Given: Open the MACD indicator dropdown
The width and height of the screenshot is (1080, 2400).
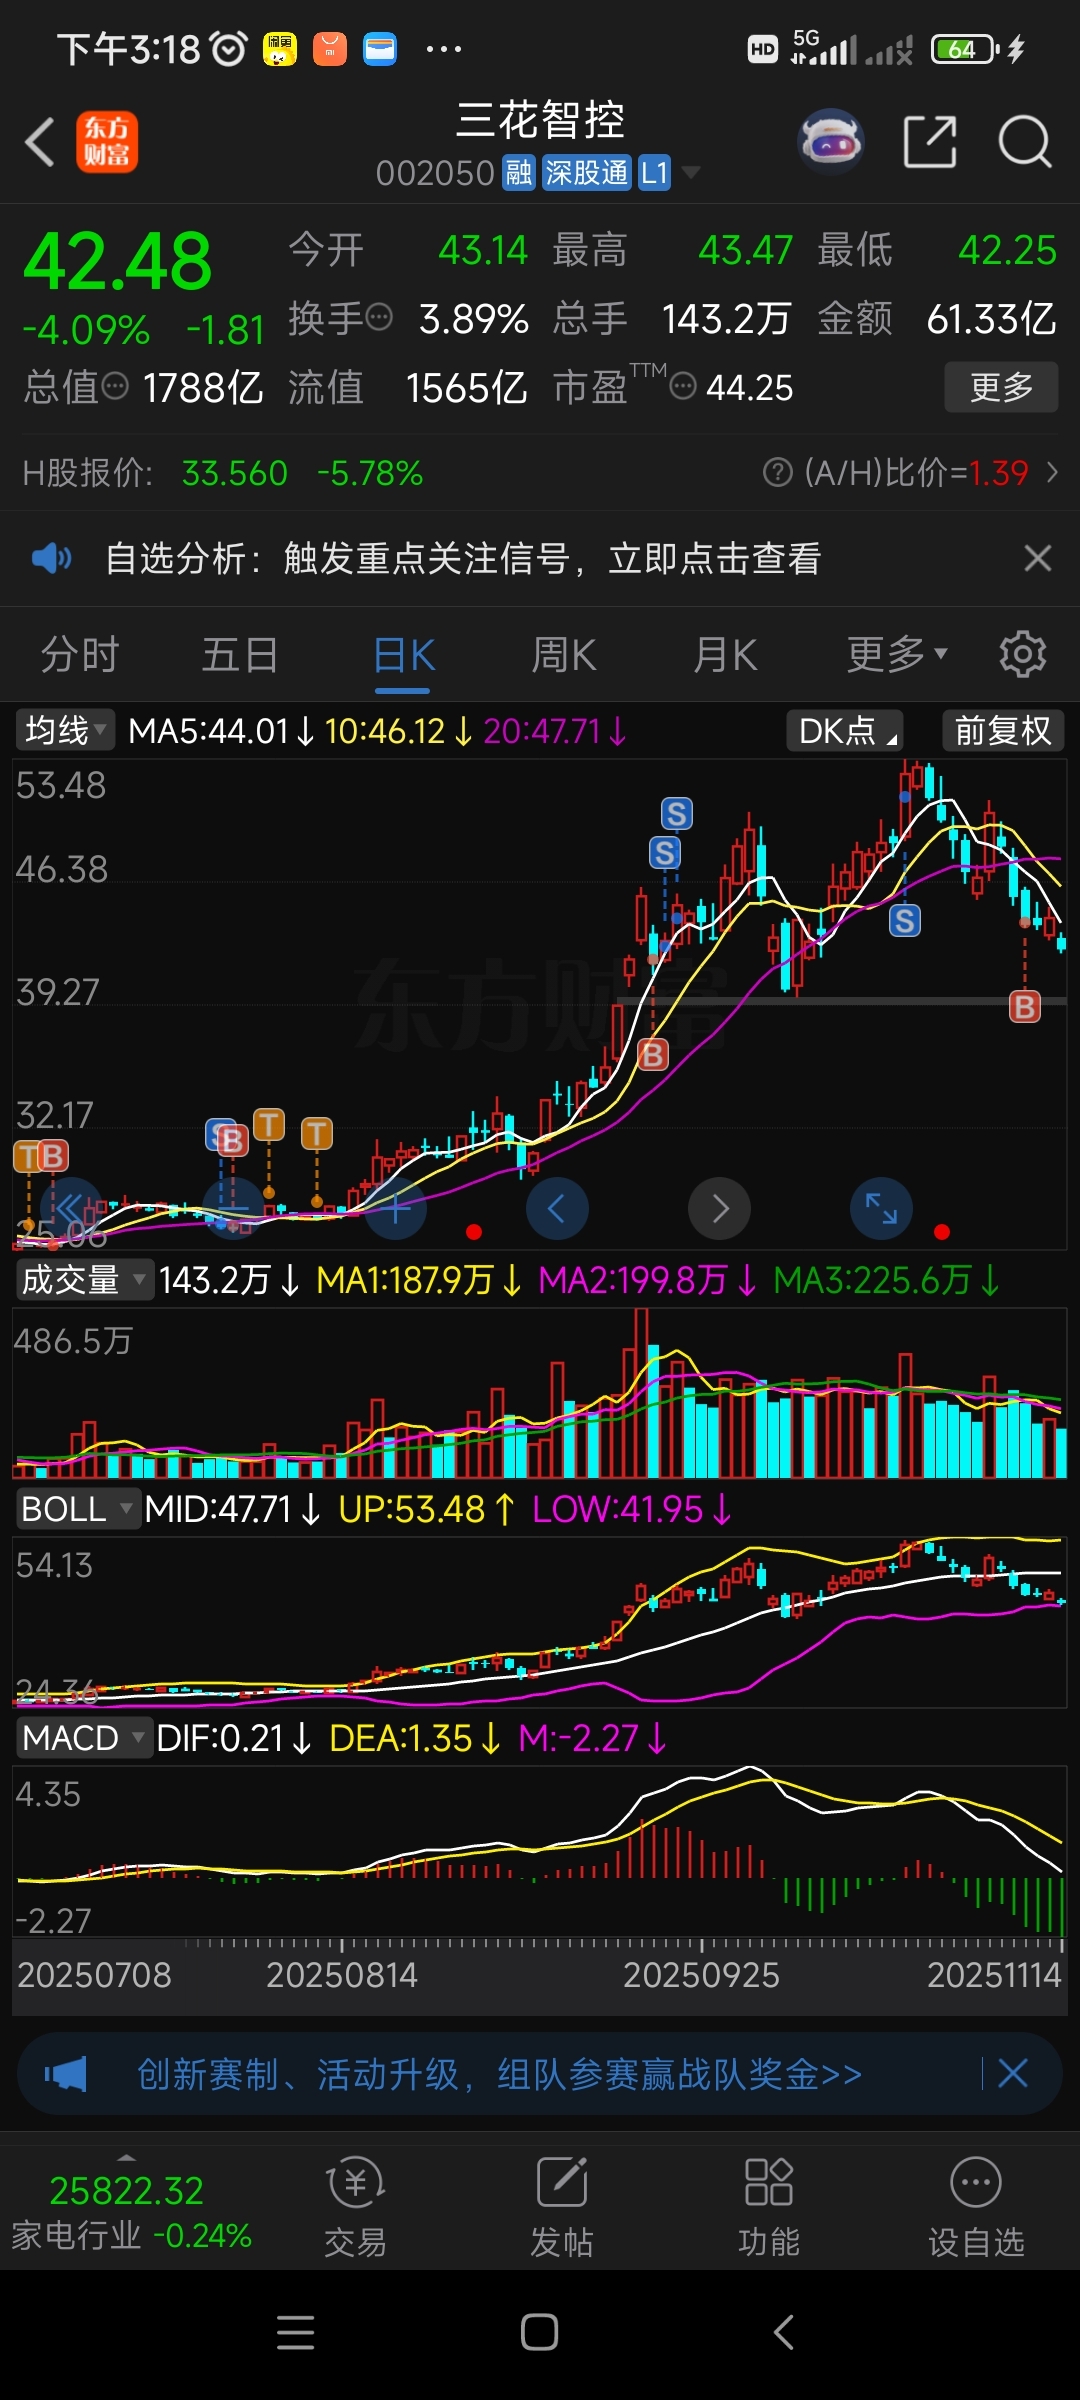Looking at the screenshot, I should point(84,1737).
